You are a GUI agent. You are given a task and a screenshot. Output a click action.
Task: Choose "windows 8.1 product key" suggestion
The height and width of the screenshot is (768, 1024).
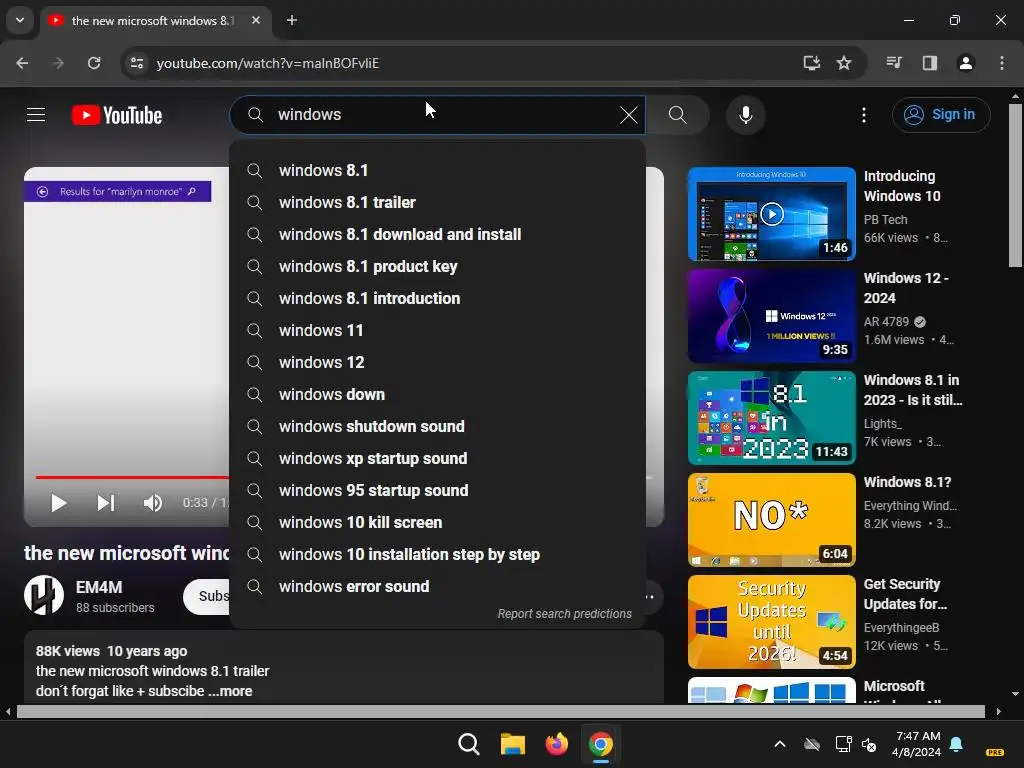(x=438, y=266)
